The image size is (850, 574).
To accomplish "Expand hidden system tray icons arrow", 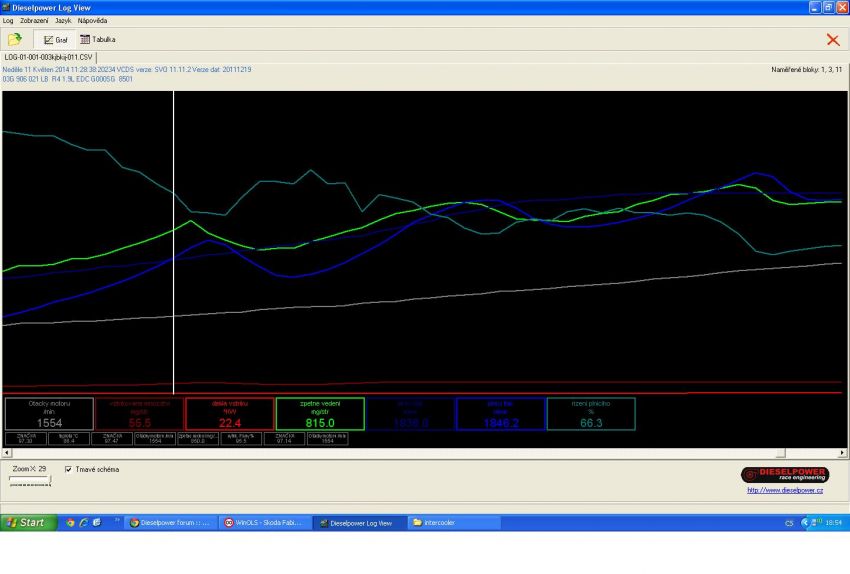I will 805,523.
